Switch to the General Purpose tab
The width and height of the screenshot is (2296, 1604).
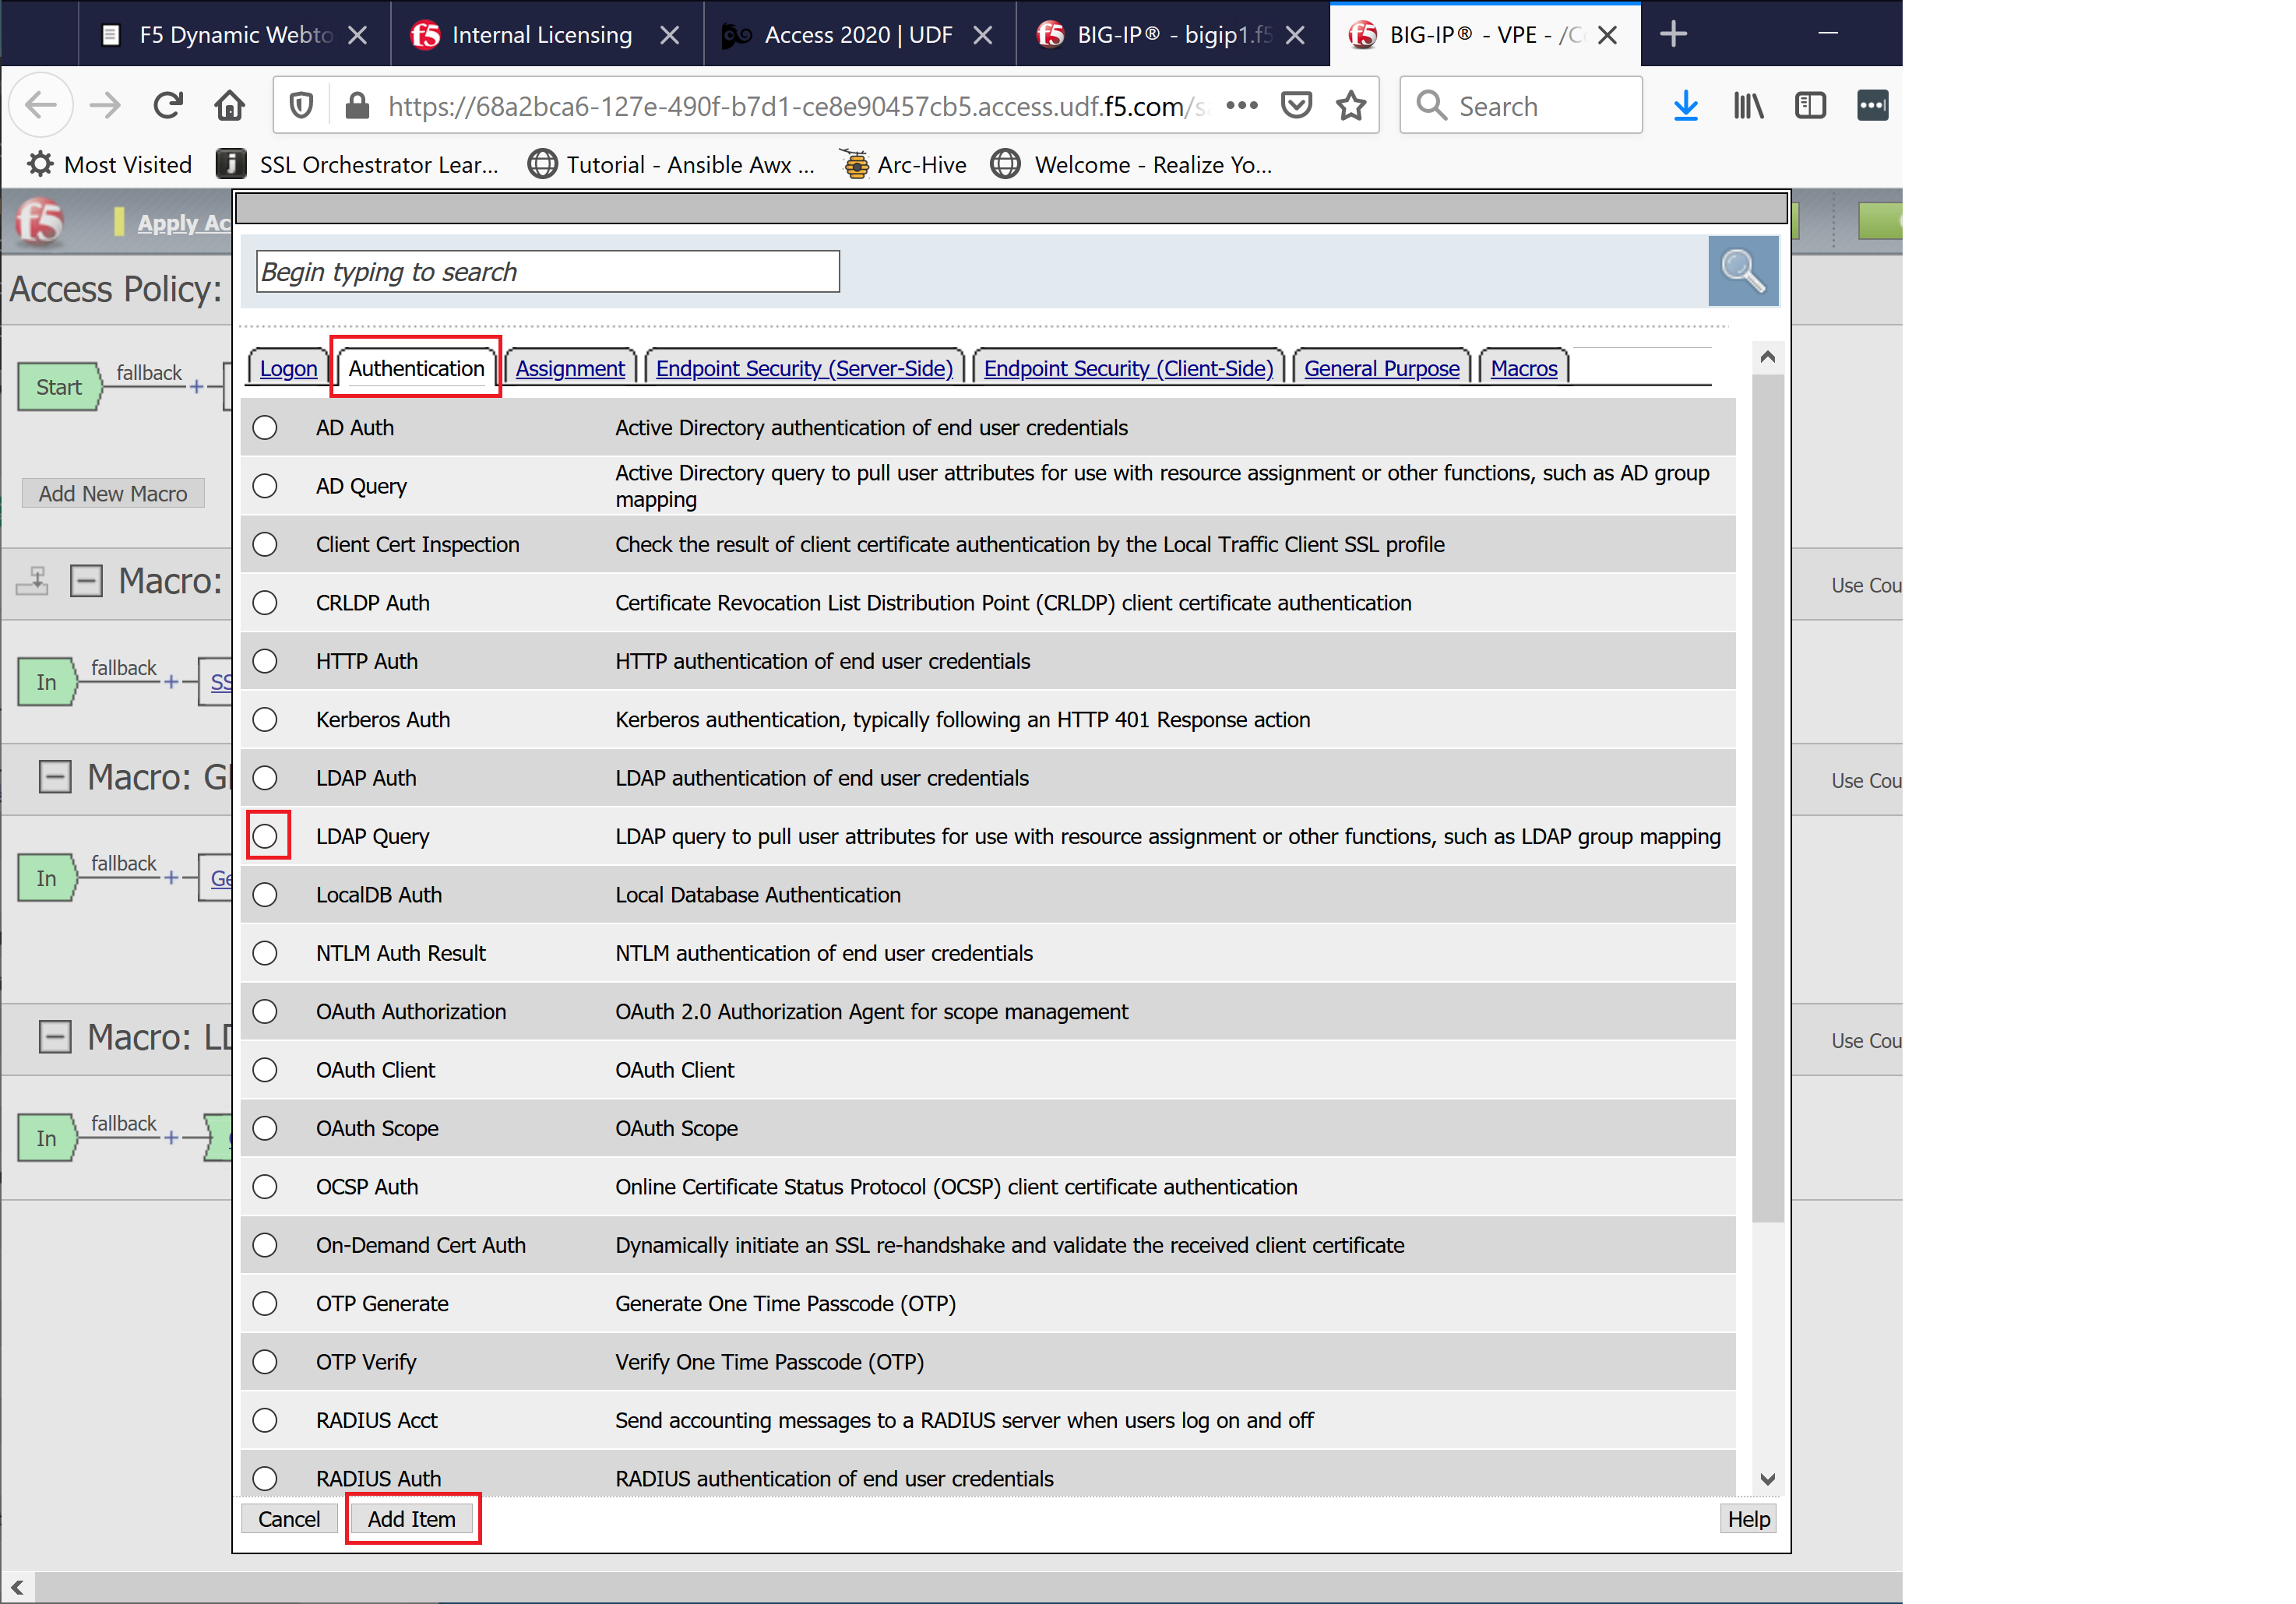[1381, 368]
